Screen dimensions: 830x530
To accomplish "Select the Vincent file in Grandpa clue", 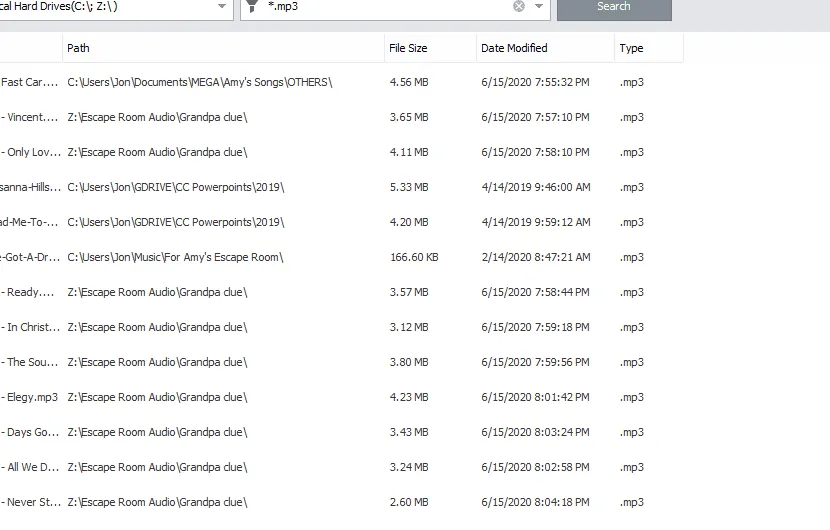I will pos(32,117).
